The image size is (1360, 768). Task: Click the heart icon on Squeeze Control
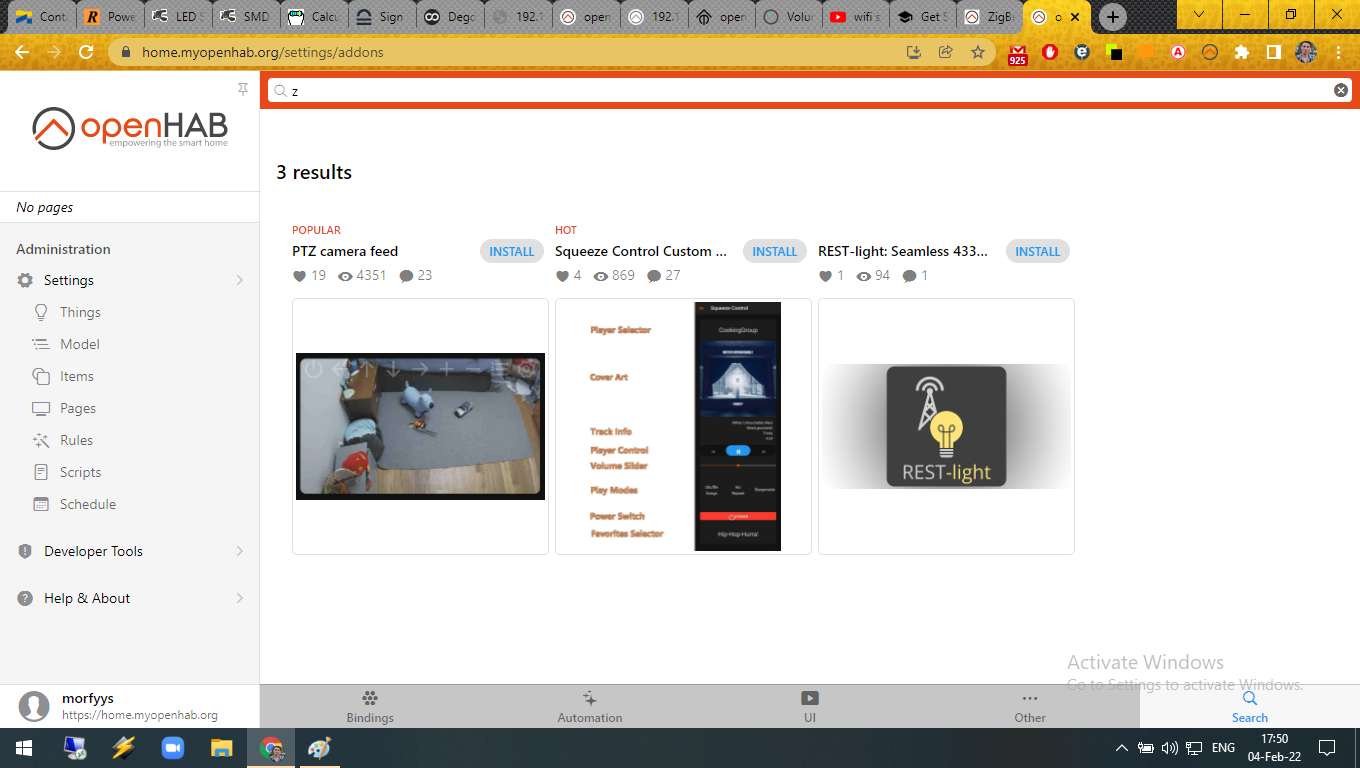point(562,276)
